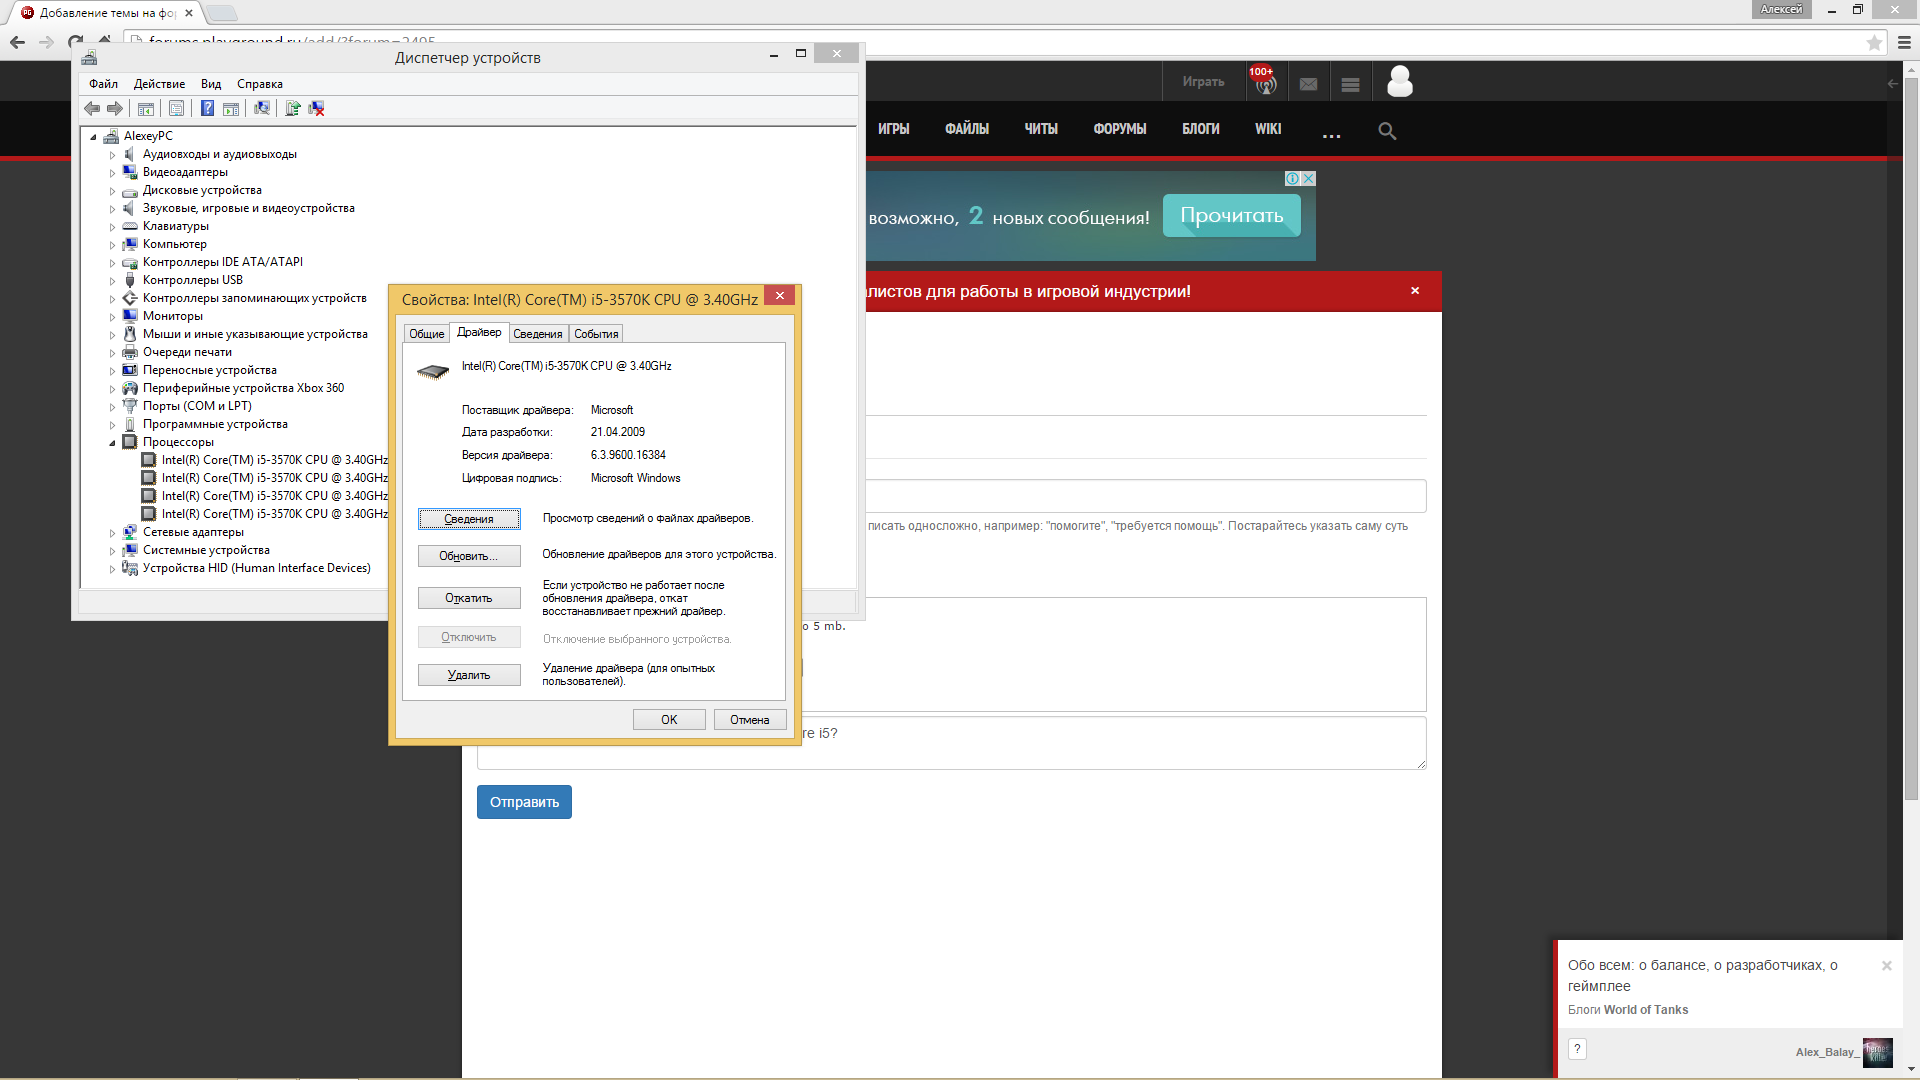Click Scan for hardware changes toolbar icon
Viewport: 1920px width, 1080px height.
(x=262, y=108)
